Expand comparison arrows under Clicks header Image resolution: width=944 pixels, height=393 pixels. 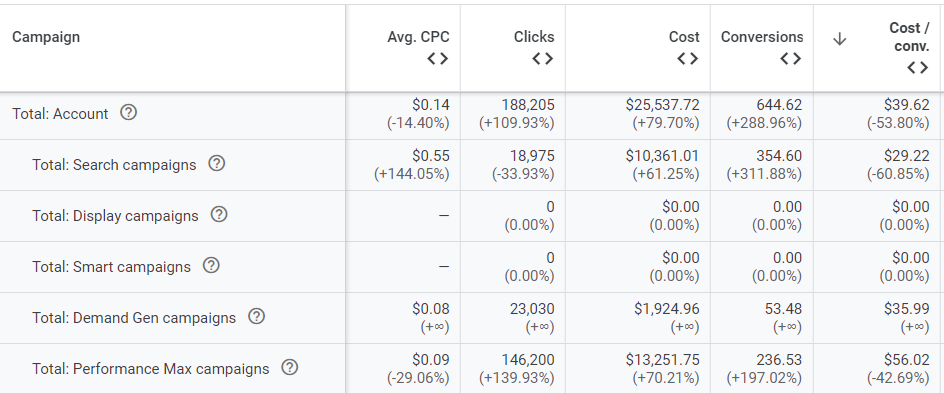point(543,59)
